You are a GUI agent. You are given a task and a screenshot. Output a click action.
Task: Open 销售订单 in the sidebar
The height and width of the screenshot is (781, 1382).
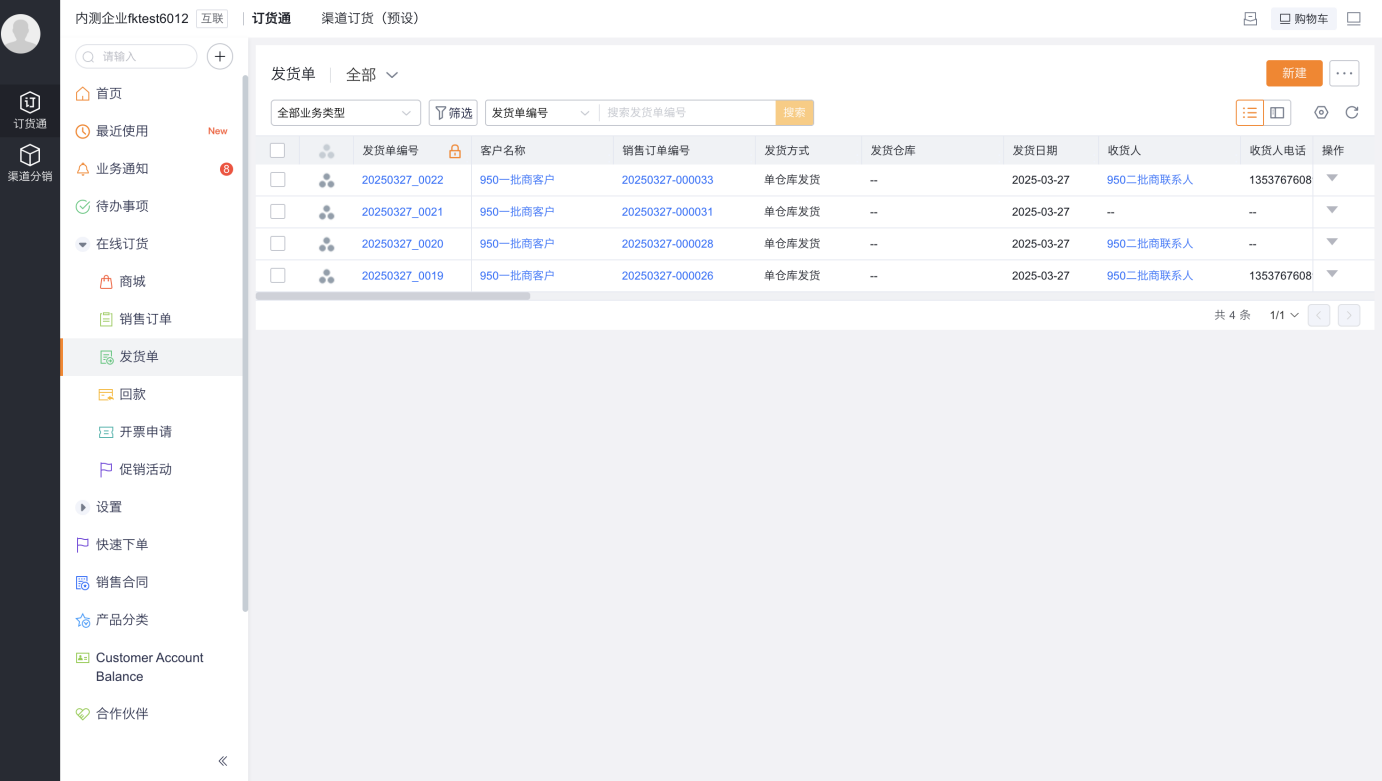point(145,319)
